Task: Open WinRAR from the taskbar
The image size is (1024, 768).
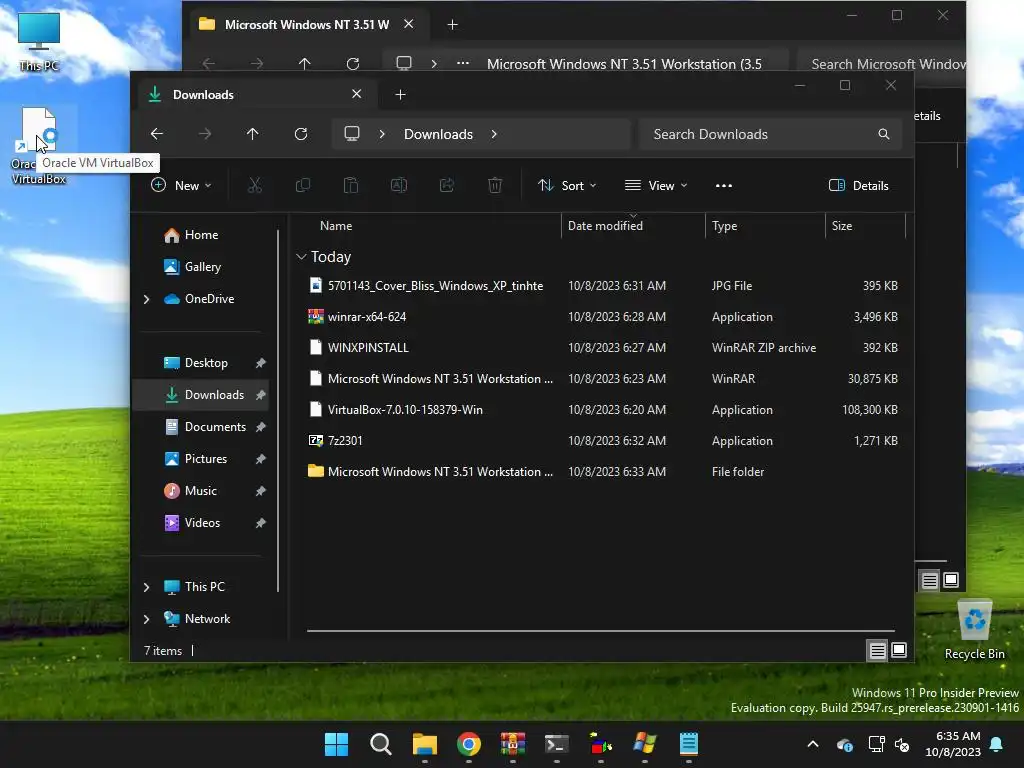Action: coord(513,744)
